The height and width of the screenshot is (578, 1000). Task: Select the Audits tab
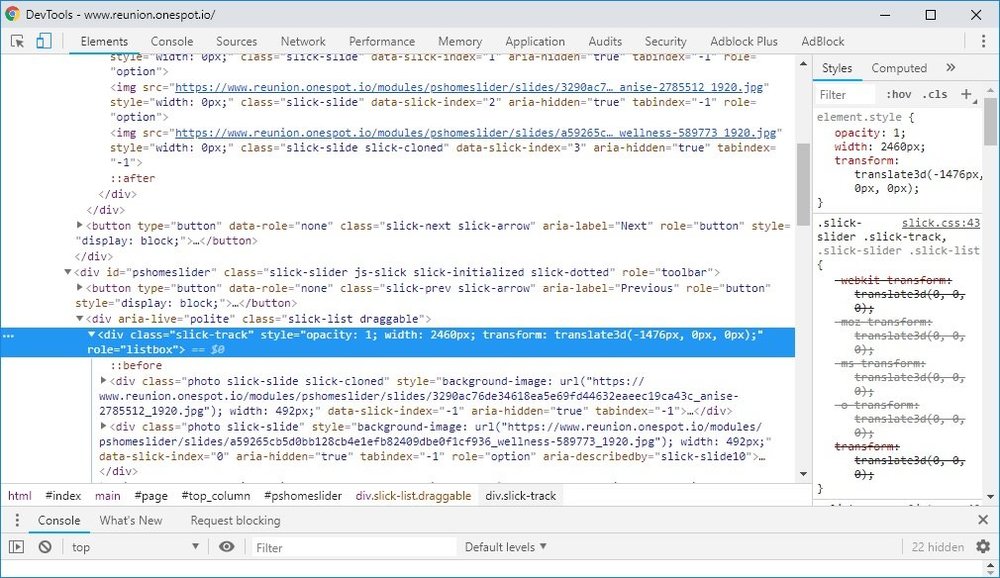click(605, 41)
